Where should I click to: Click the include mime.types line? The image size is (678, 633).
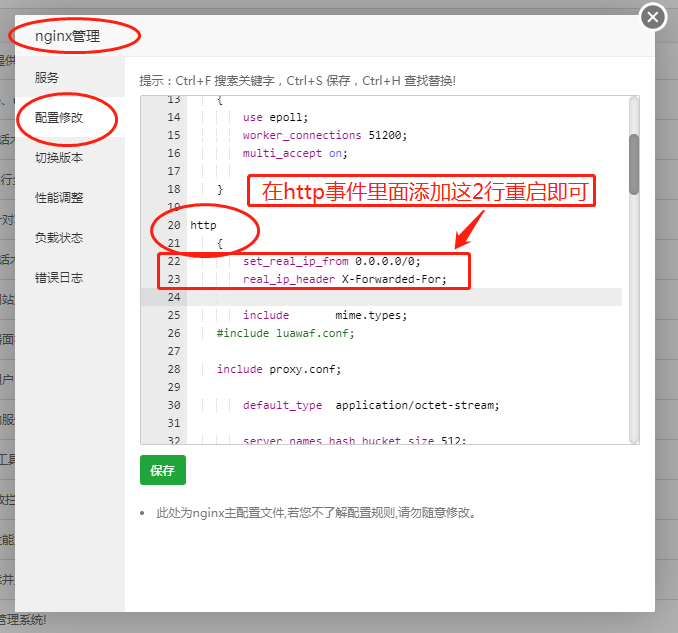325,315
